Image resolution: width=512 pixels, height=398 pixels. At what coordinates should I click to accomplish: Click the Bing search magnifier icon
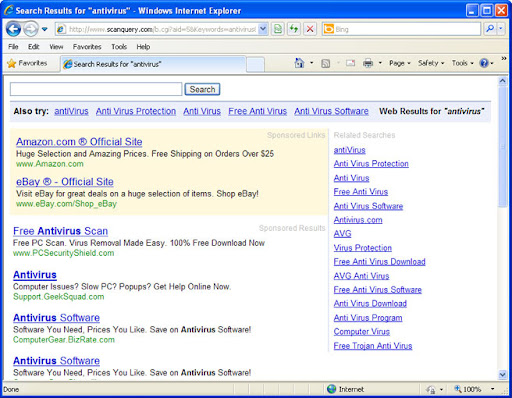click(490, 29)
